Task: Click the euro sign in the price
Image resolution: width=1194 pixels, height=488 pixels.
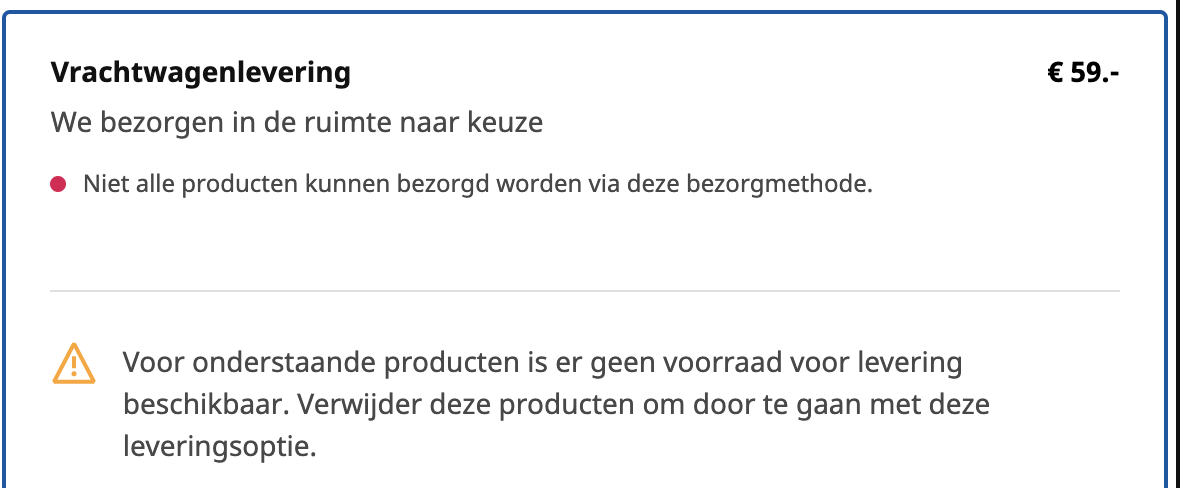Action: coord(1055,73)
